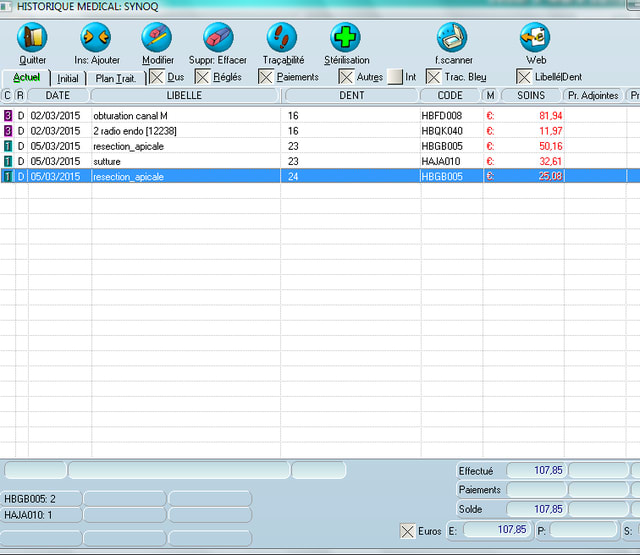The width and height of the screenshot is (640, 555).
Task: Click the Modifier toolbar icon
Action: [x=157, y=38]
